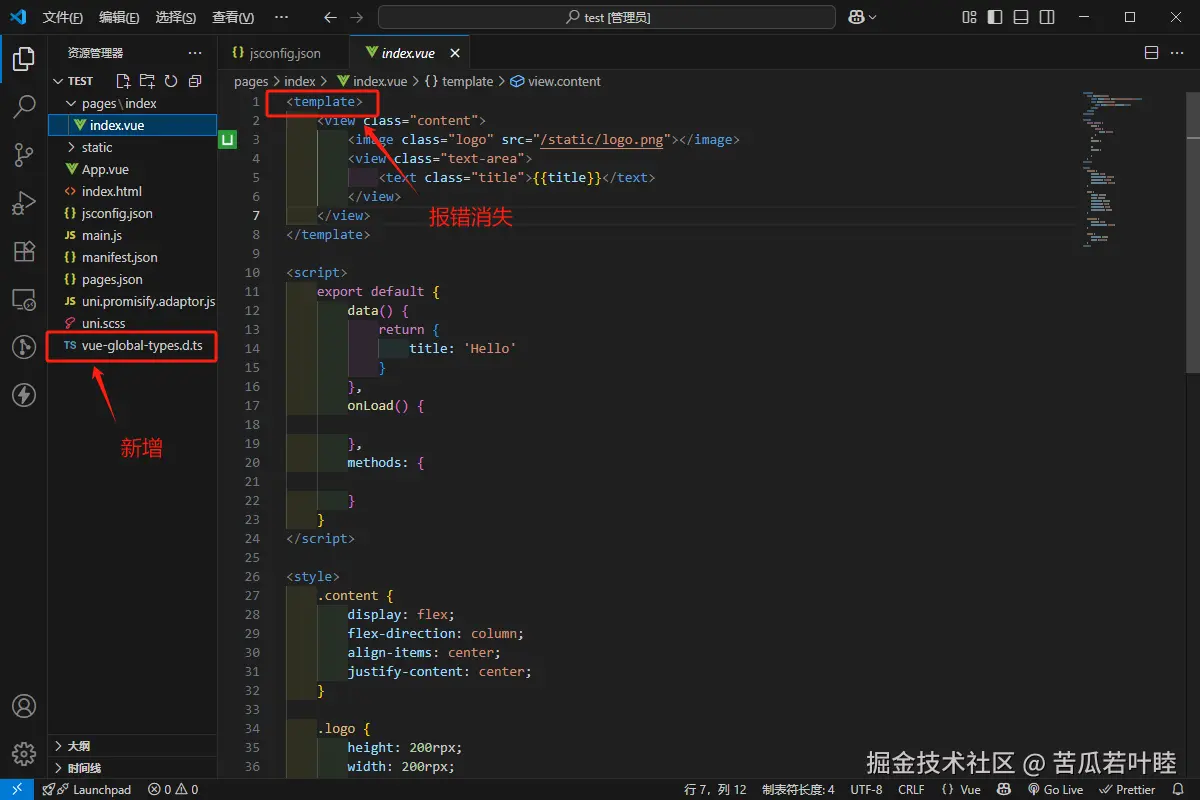Open the Source Control view

click(24, 155)
